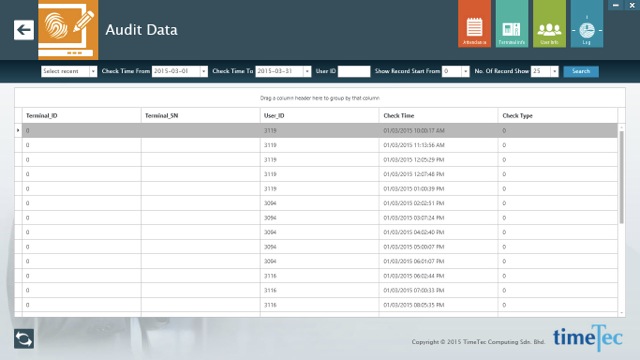Click the Audit Data fingerprint icon
This screenshot has width=640, height=360.
68,30
